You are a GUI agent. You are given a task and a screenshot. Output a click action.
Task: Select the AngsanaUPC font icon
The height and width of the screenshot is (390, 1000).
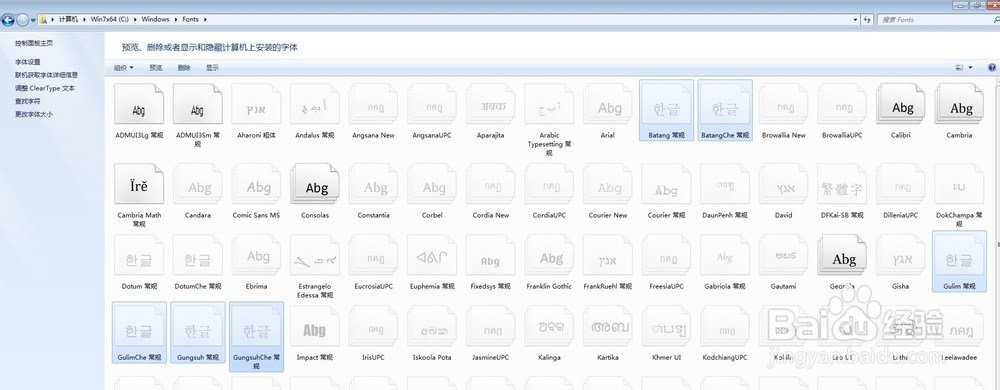[x=432, y=105]
